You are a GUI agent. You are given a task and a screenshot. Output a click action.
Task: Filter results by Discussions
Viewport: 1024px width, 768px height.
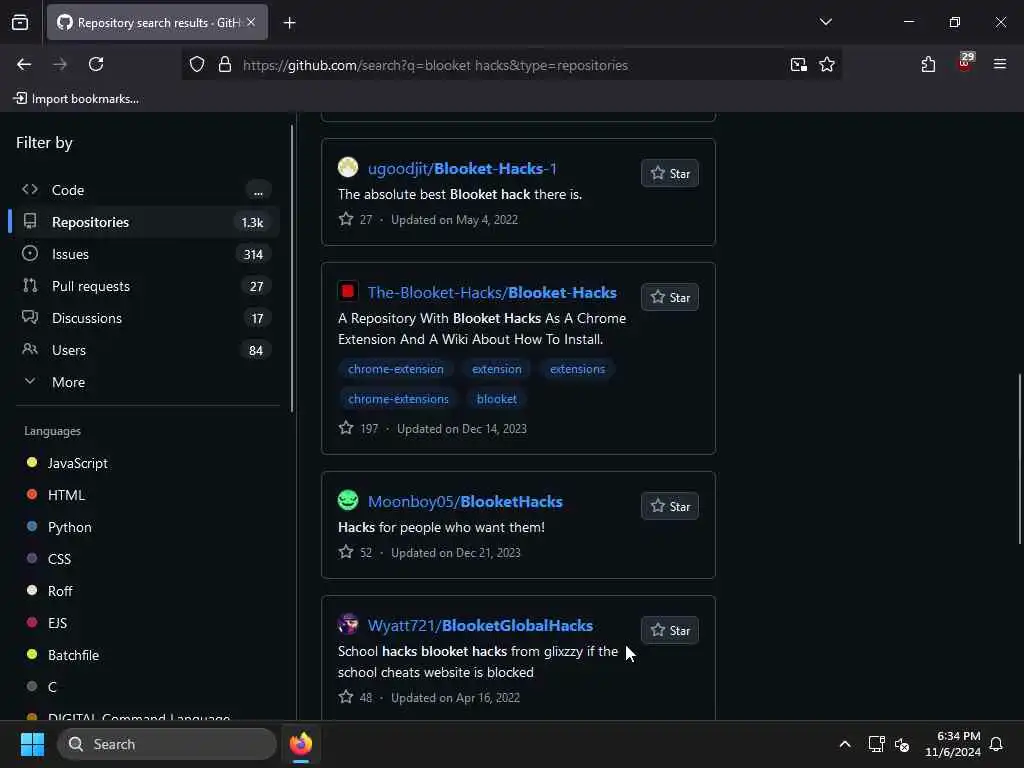[145, 318]
